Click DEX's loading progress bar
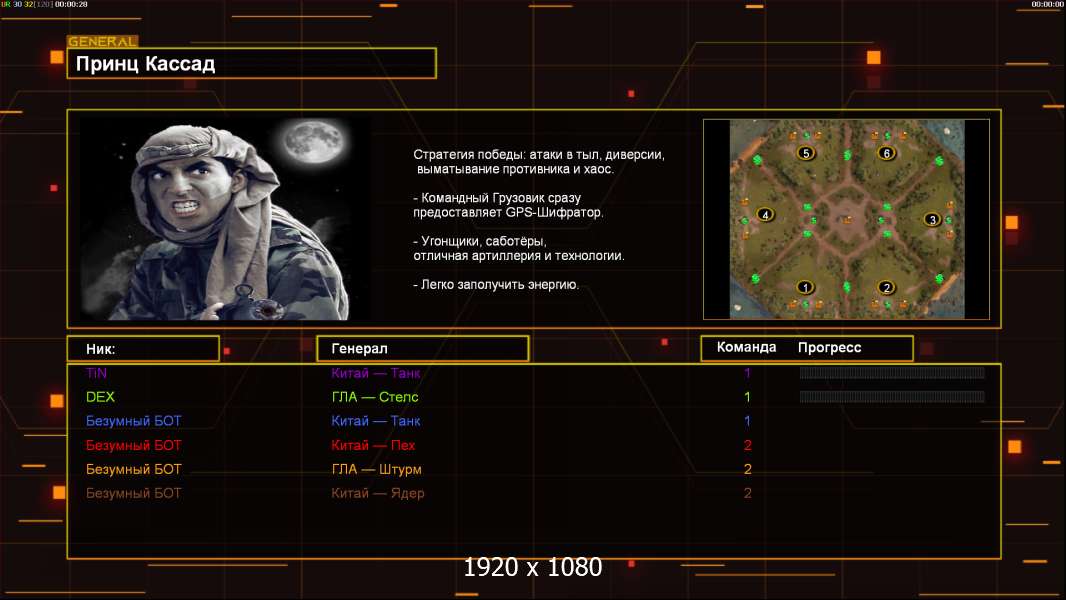 [x=892, y=396]
